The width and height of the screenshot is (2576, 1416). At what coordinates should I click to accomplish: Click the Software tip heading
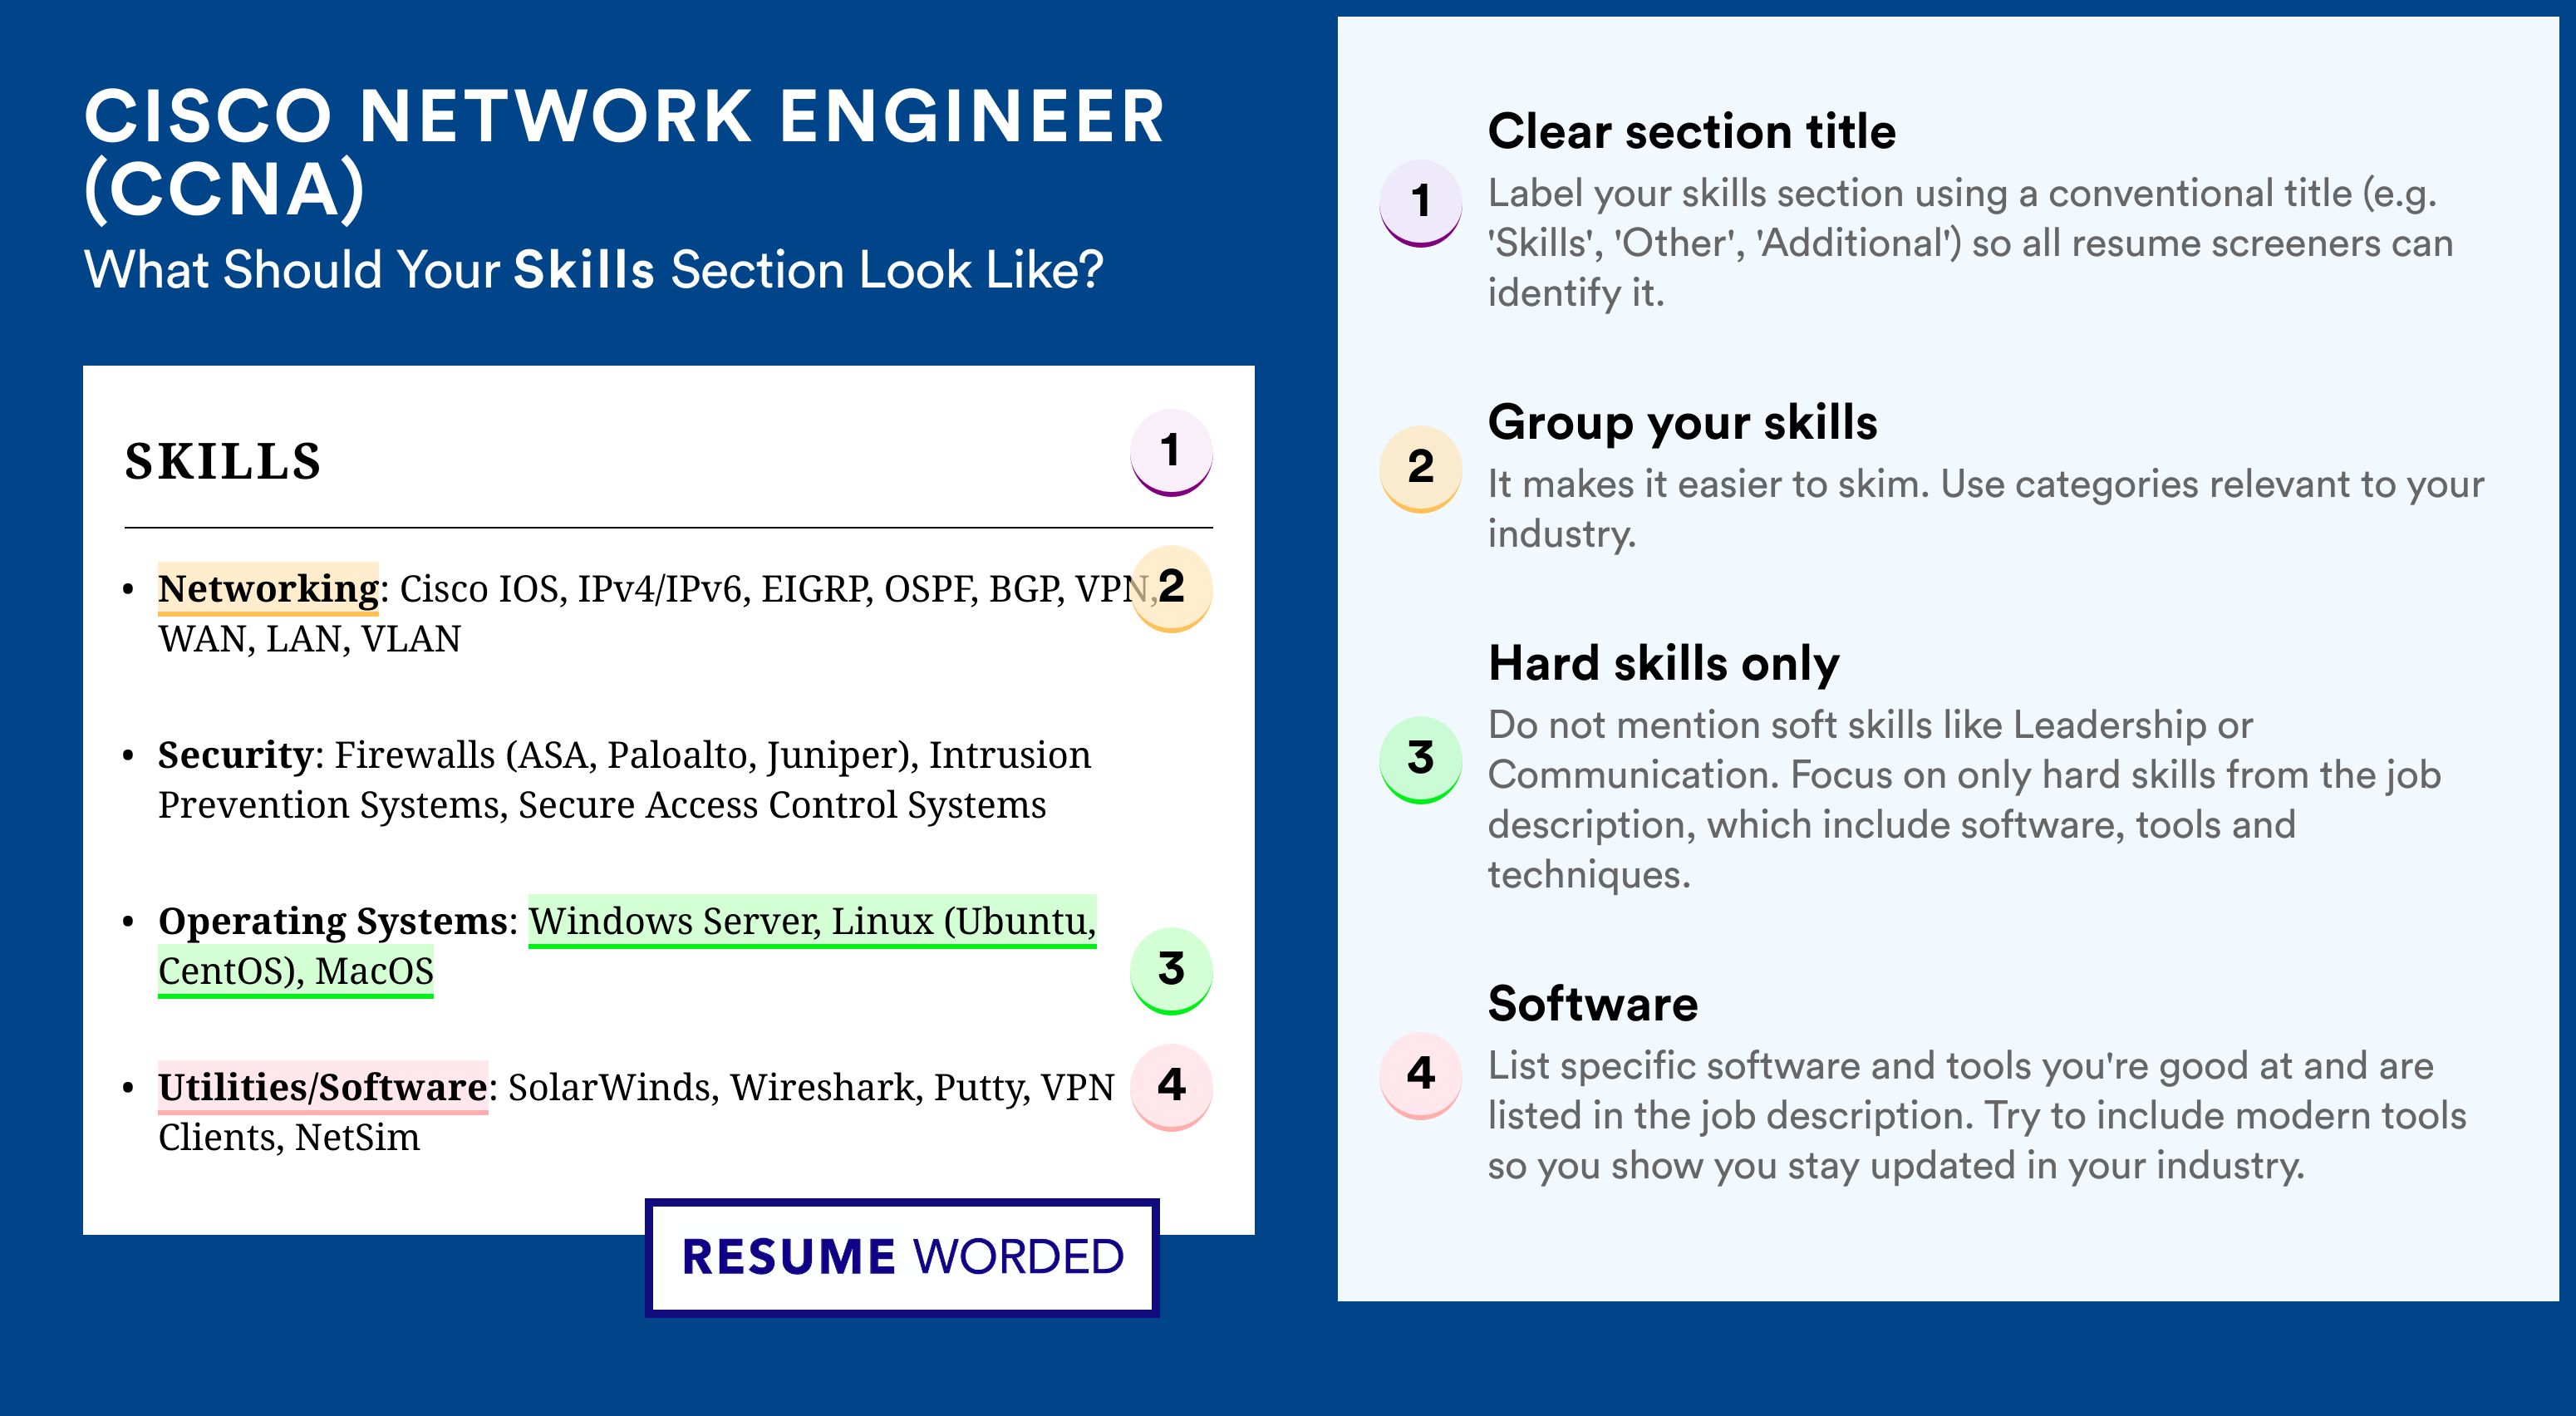(1593, 1004)
